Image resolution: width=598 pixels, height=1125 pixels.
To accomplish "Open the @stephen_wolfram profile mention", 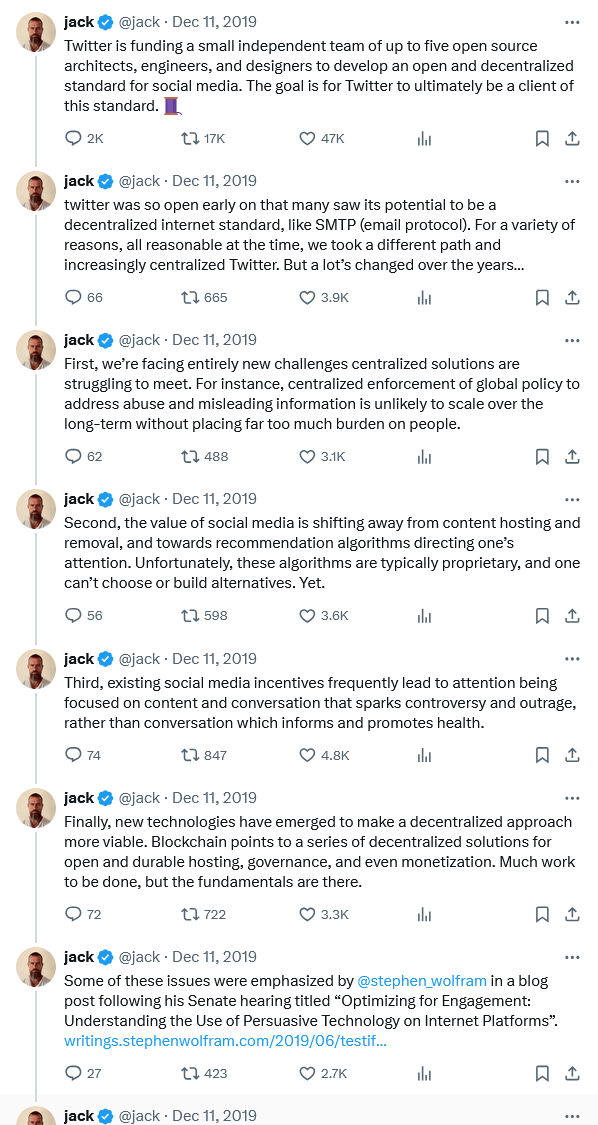I will (x=422, y=980).
